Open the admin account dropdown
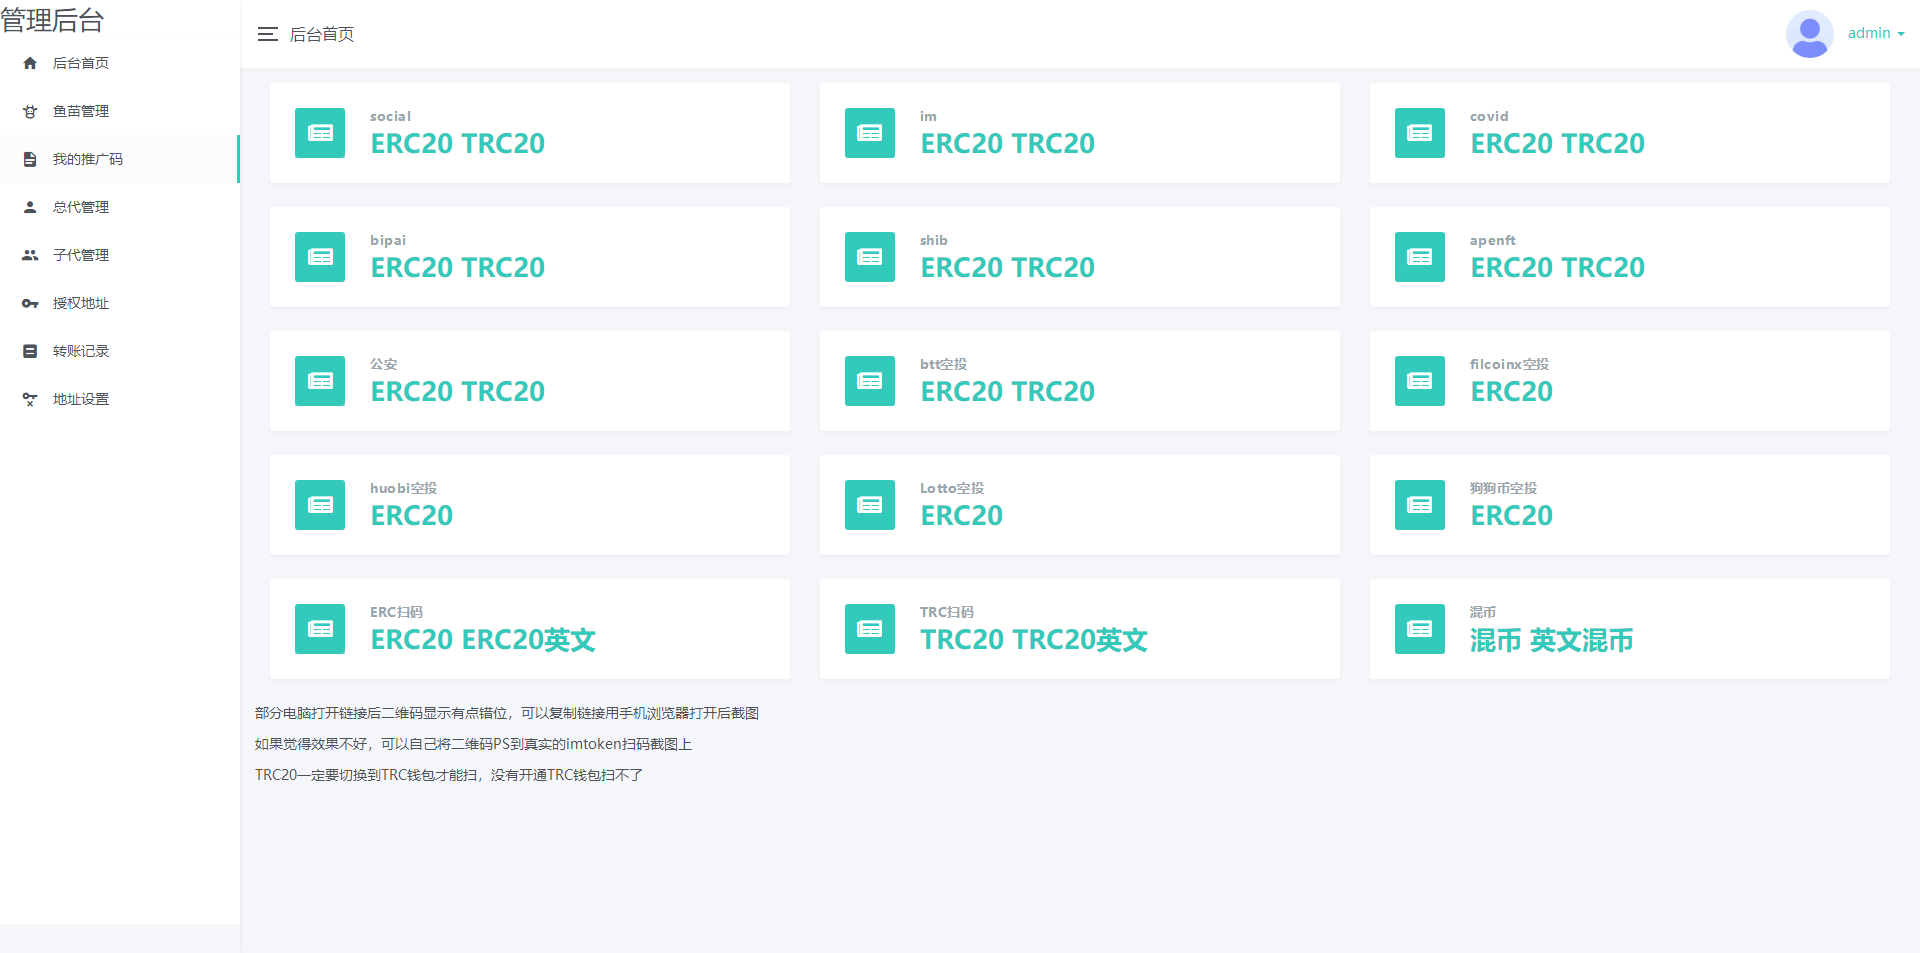Viewport: 1920px width, 953px height. pyautogui.click(x=1876, y=33)
